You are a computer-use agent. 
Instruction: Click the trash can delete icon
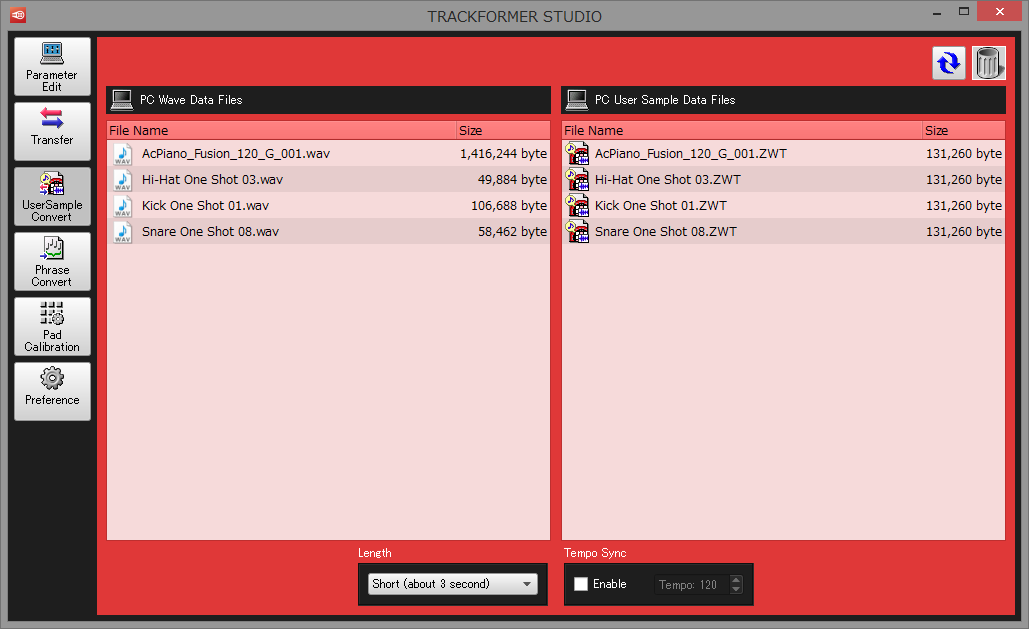tap(988, 63)
